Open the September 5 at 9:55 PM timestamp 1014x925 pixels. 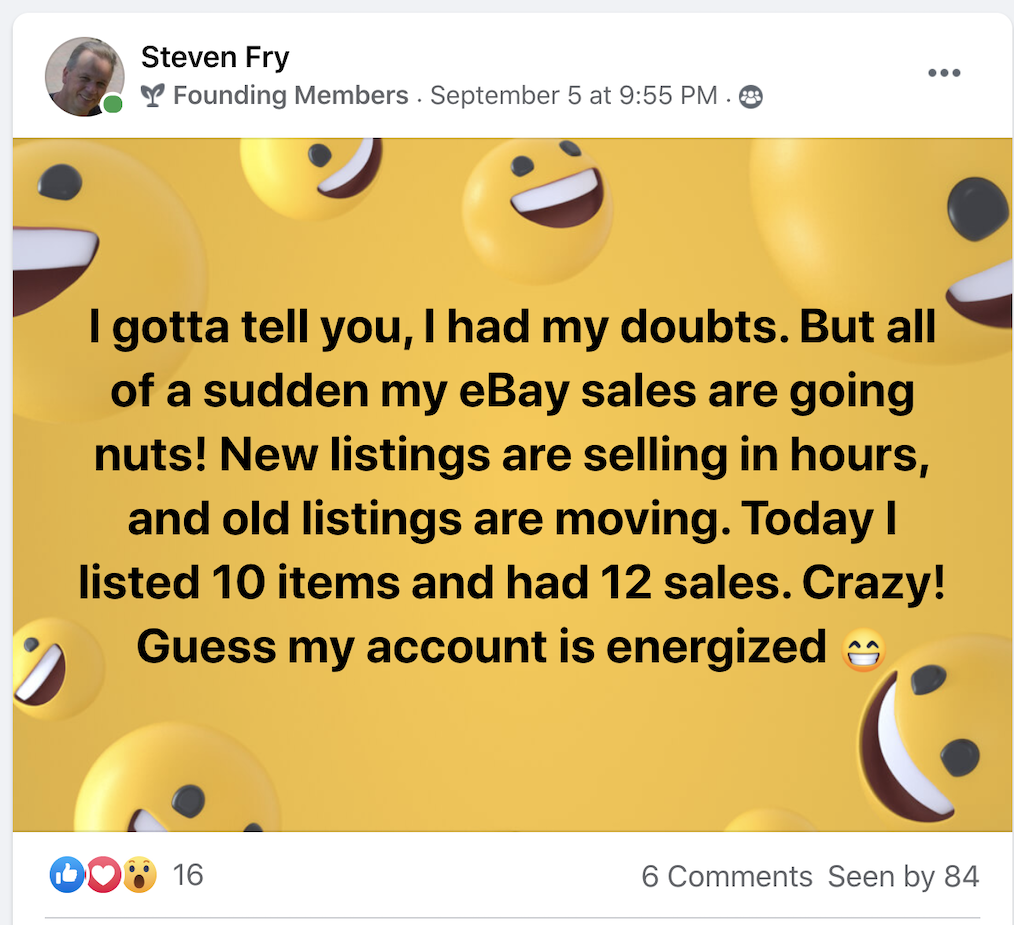574,96
